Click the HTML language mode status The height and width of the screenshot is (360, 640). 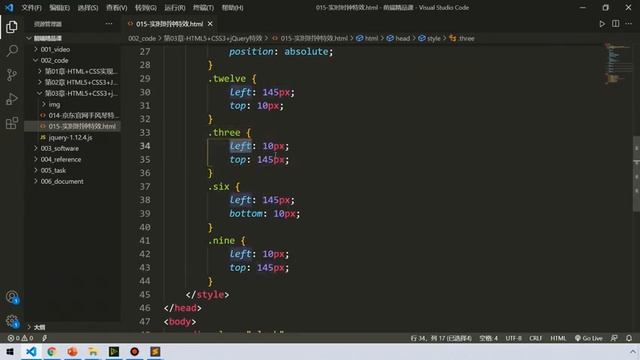pyautogui.click(x=558, y=338)
